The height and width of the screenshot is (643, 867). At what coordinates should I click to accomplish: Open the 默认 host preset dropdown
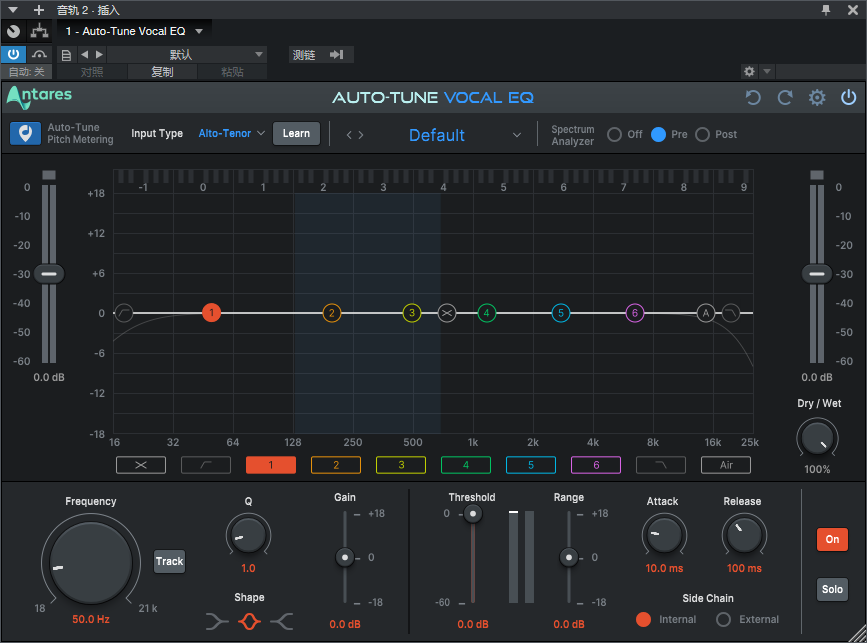[187, 54]
